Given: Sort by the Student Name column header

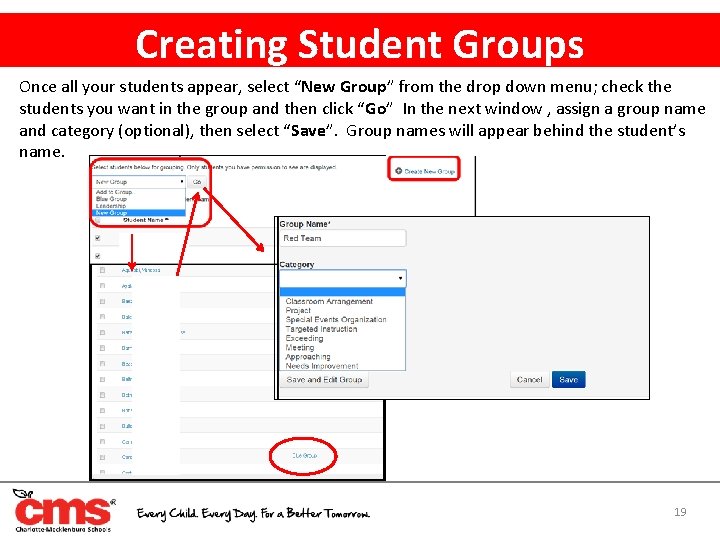Looking at the screenshot, I should pos(146,220).
